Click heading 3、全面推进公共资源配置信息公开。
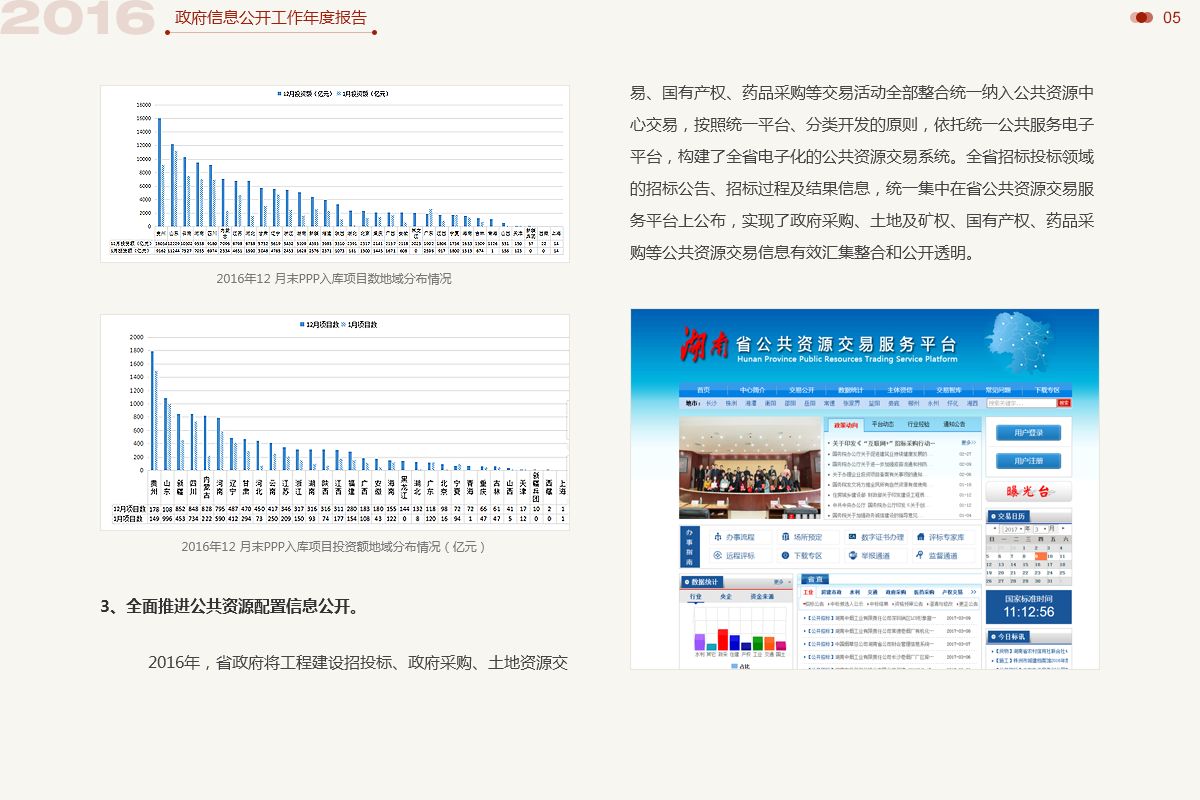 (x=229, y=606)
